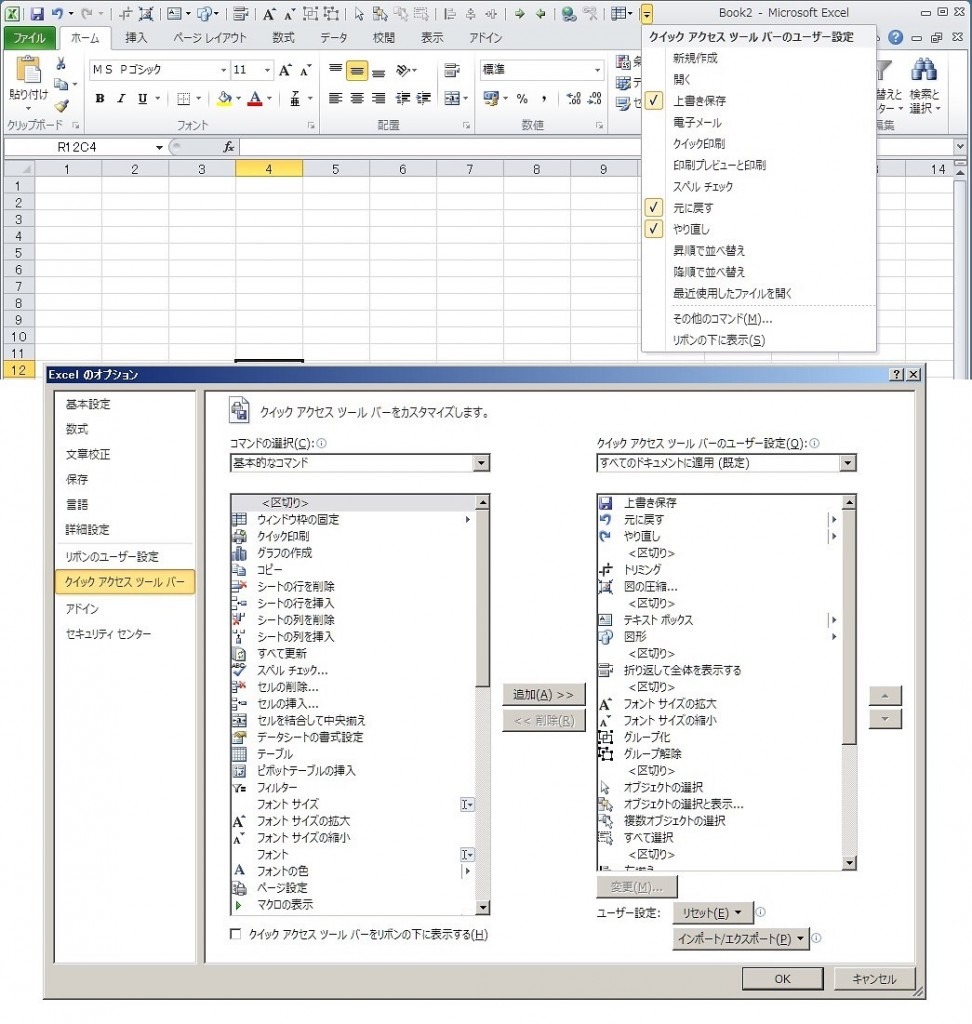Click the Percent style icon
The height and width of the screenshot is (1024, 972).
[522, 99]
